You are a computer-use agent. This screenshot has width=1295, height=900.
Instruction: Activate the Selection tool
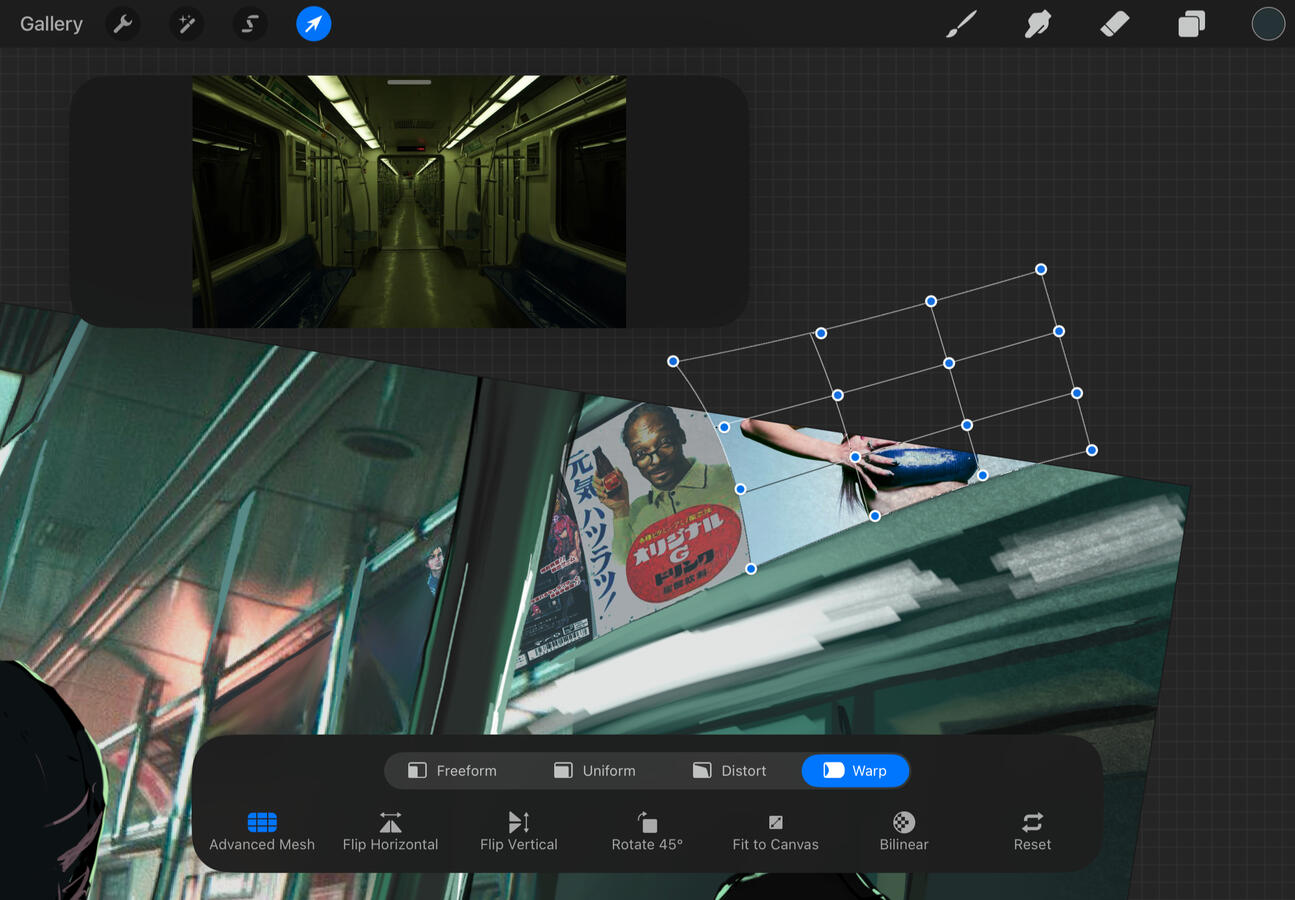(x=249, y=23)
